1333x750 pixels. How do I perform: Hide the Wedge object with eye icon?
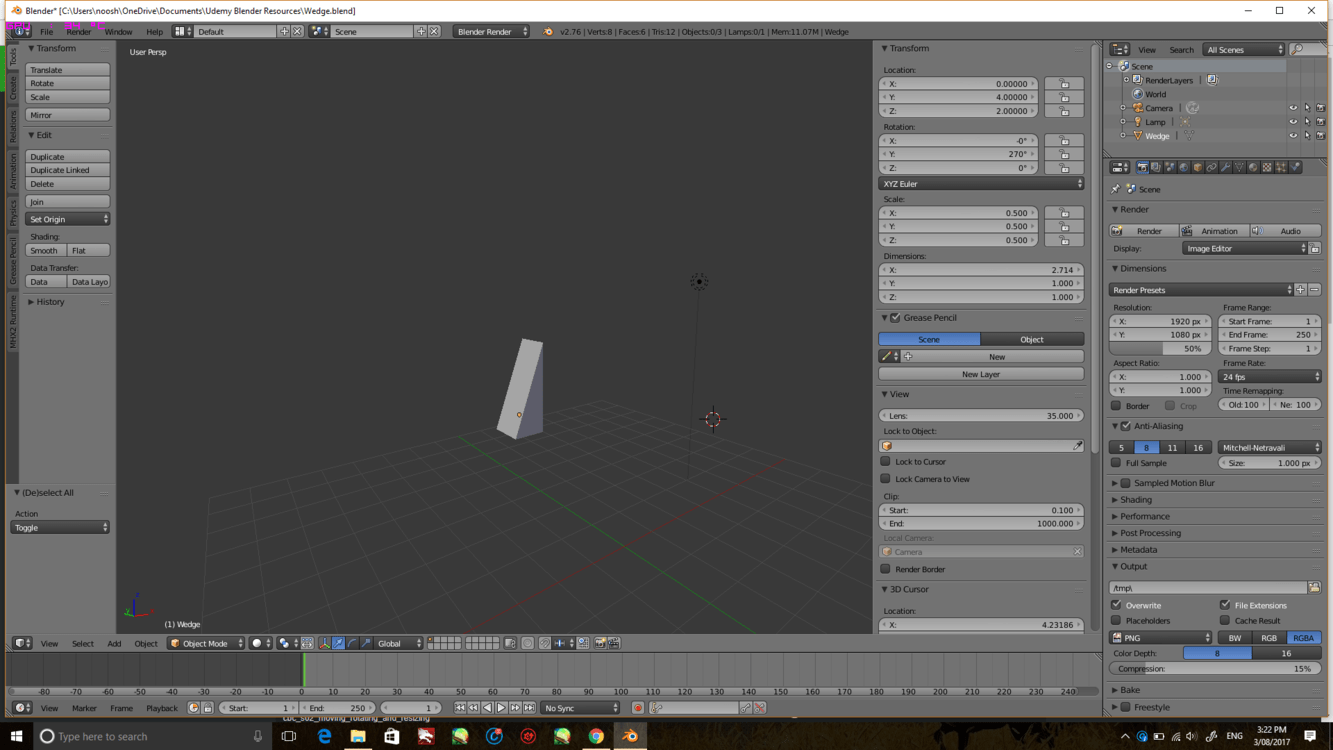(x=1292, y=136)
